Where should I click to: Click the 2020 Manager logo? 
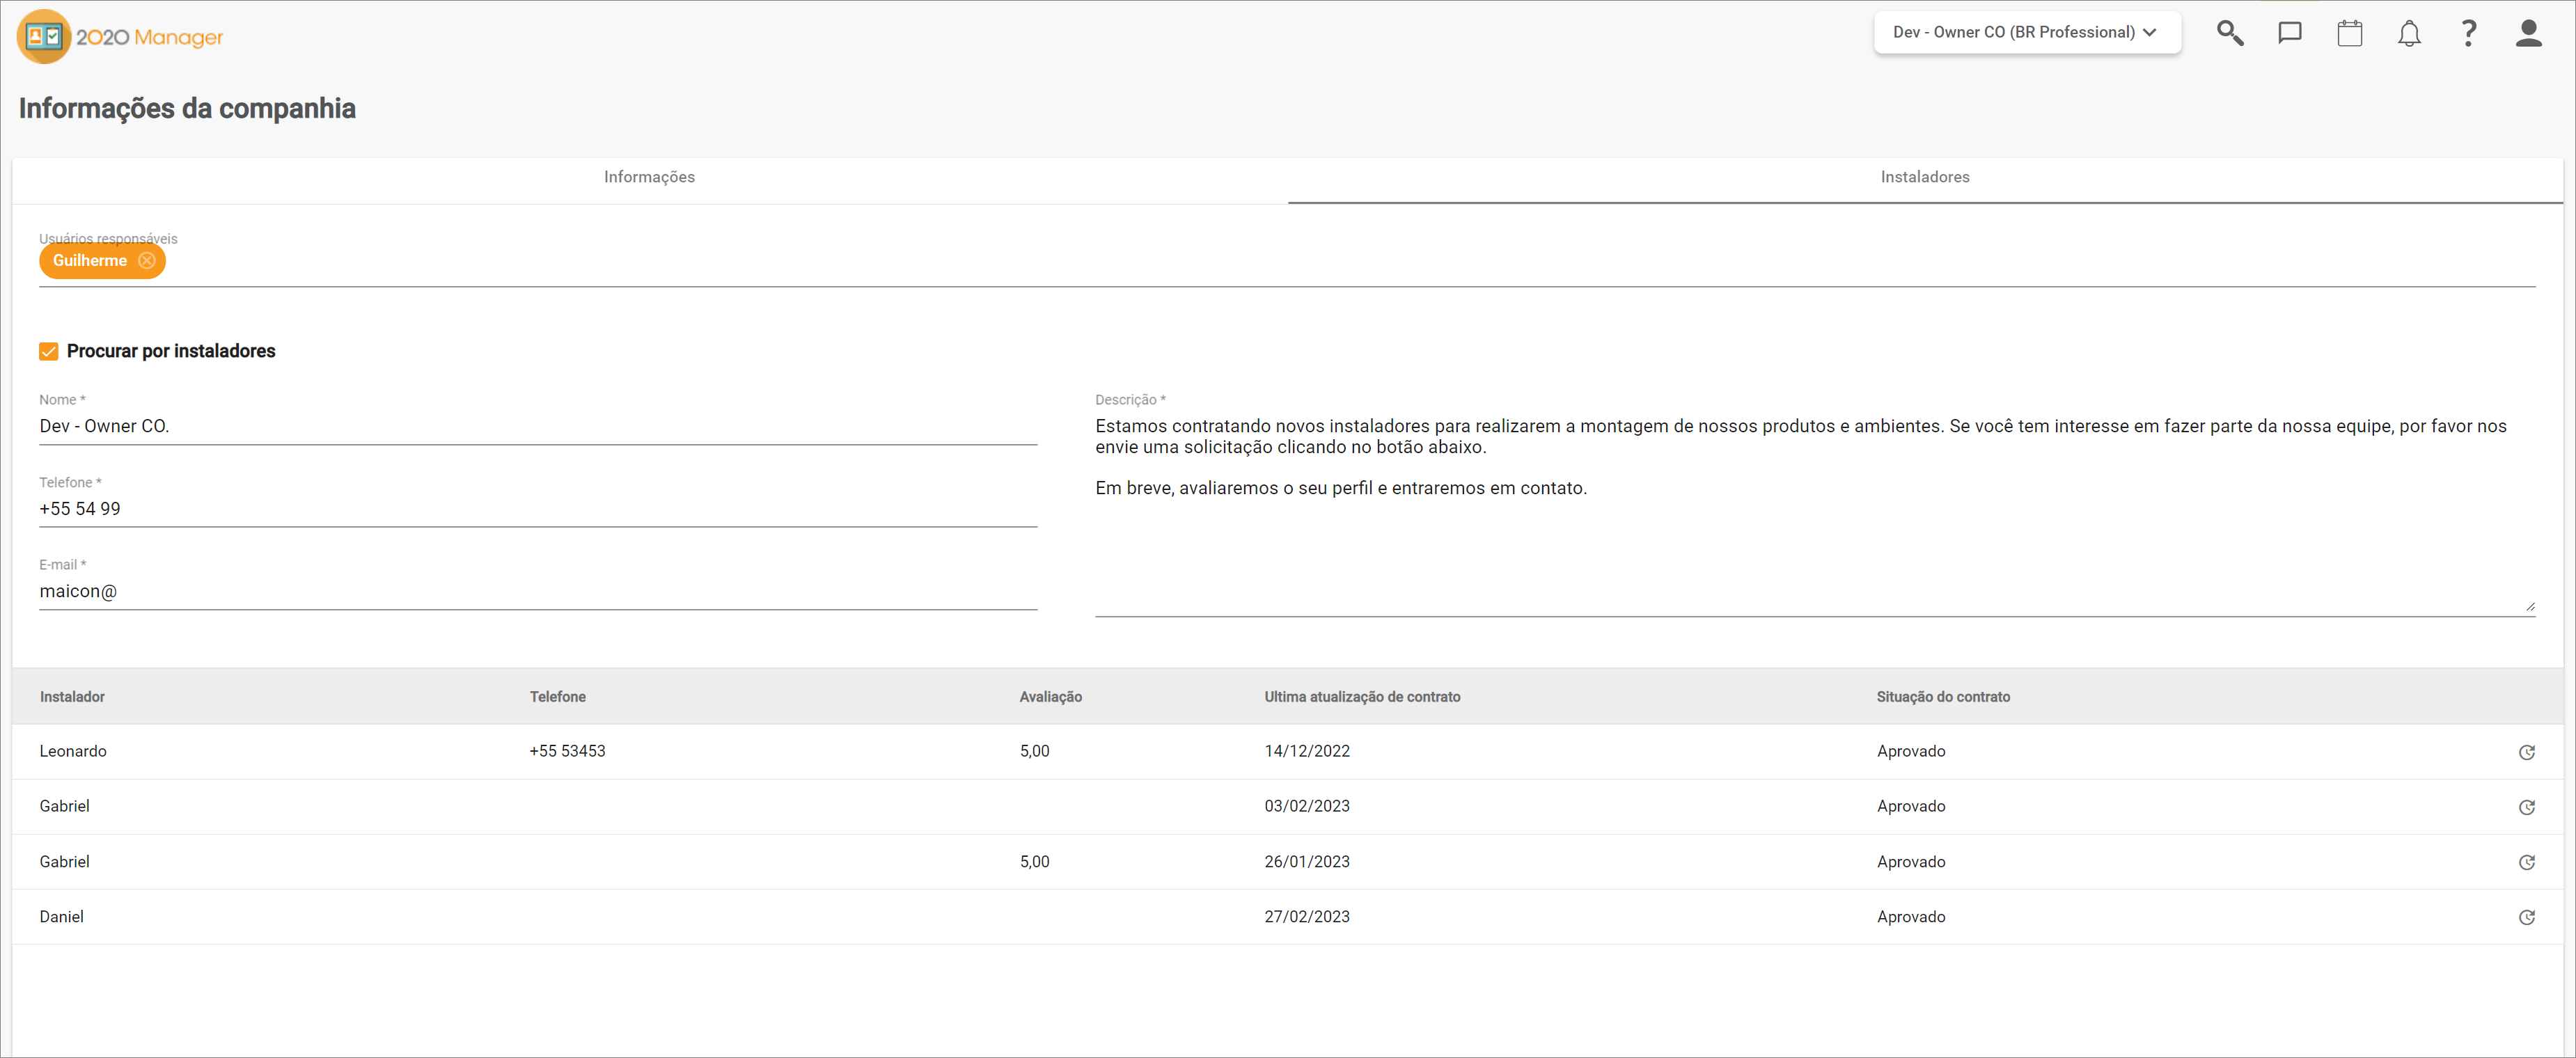(x=120, y=37)
